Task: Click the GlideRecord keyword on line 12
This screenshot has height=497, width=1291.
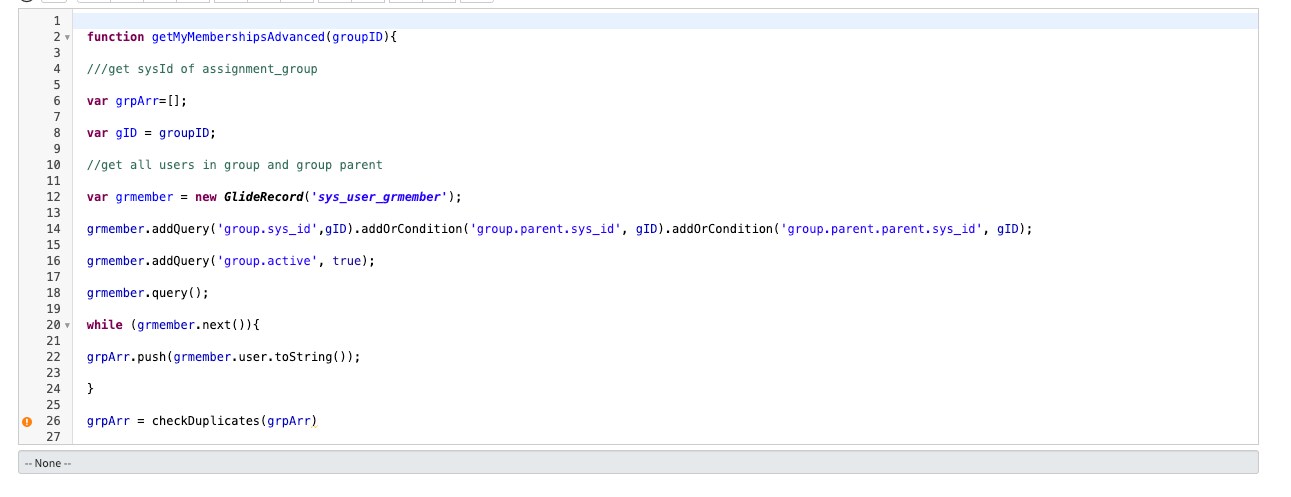Action: [264, 197]
